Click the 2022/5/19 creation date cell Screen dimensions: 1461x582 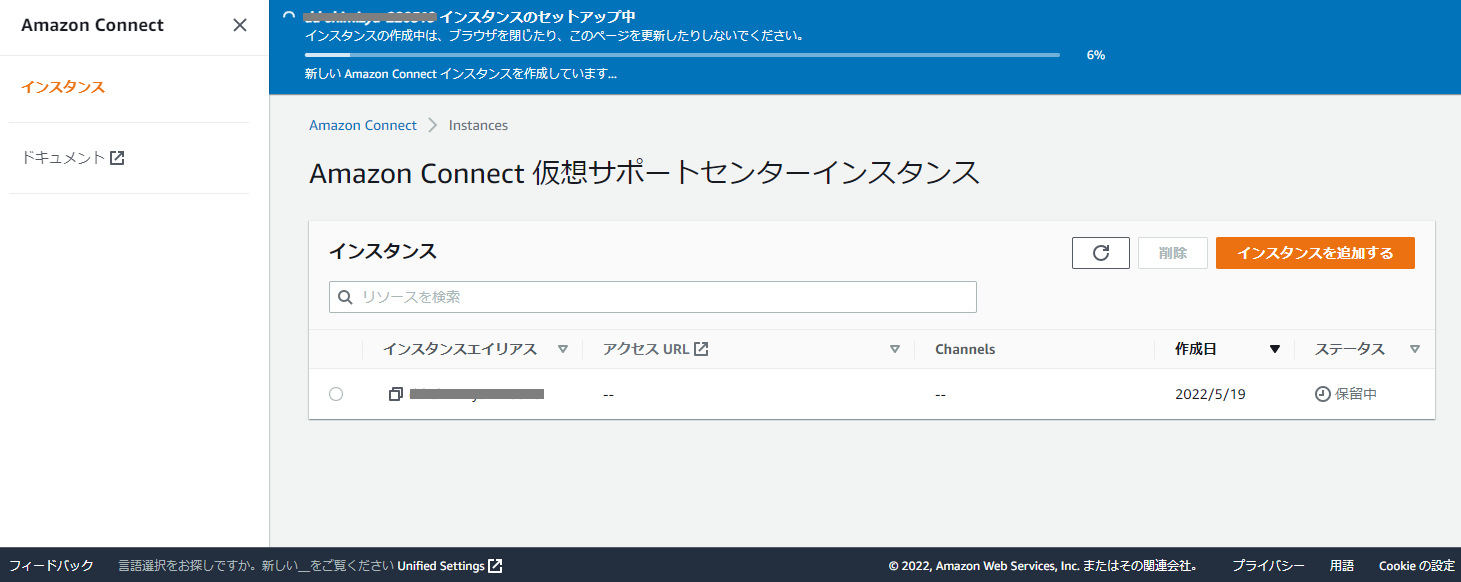(x=1210, y=394)
